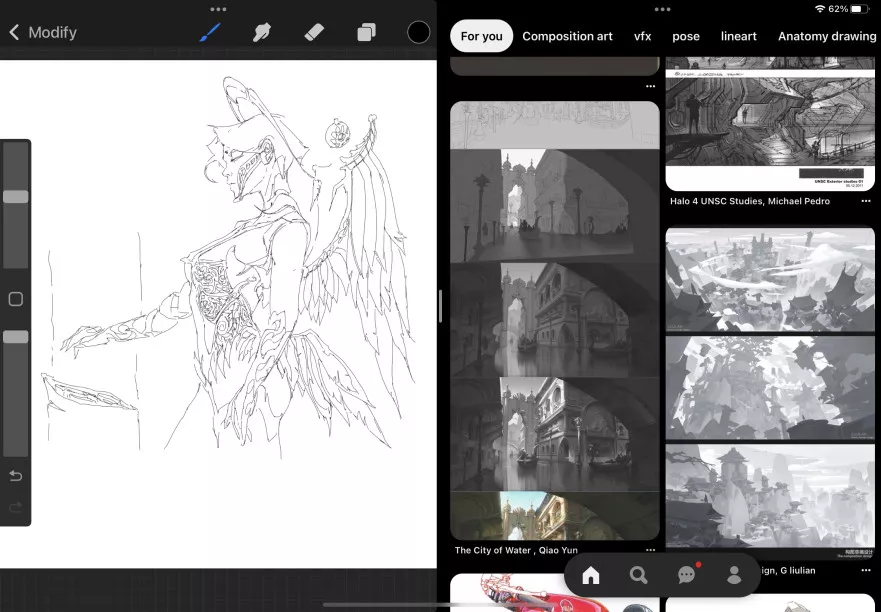Select the Brush tool in Procreate
The width and height of the screenshot is (881, 612).
(x=210, y=32)
